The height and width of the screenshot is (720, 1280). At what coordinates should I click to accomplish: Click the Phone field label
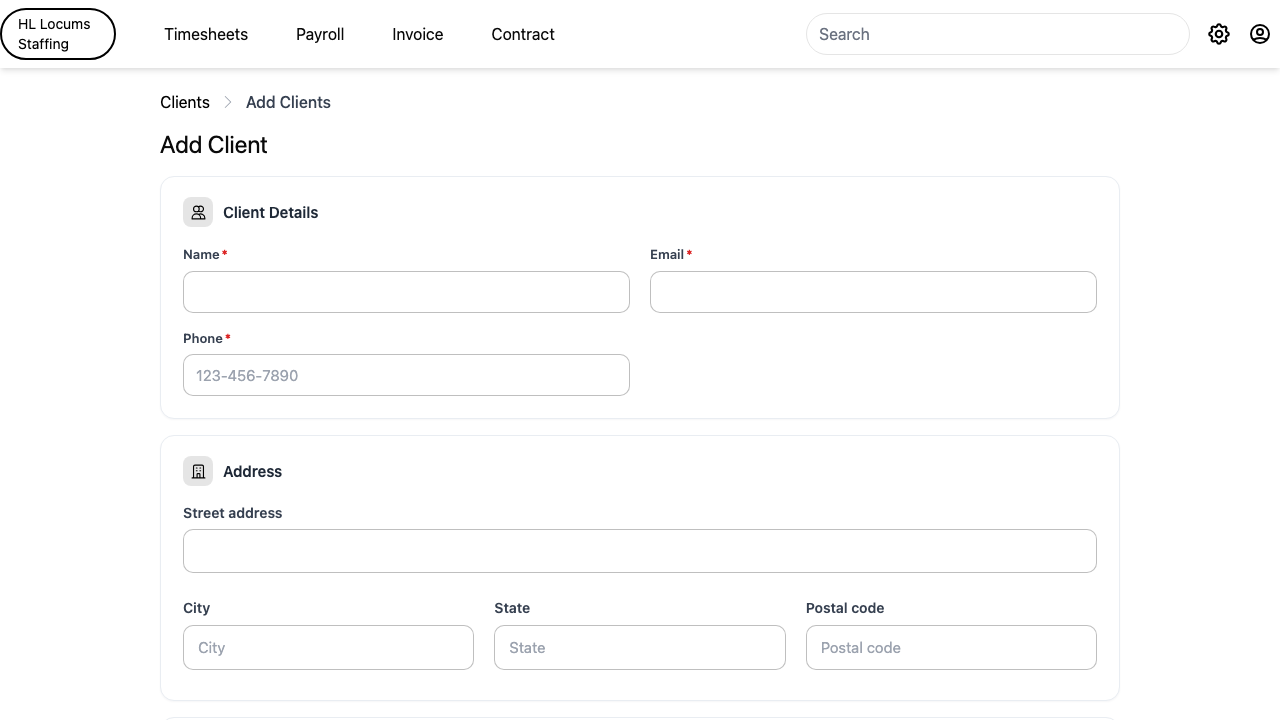(x=203, y=338)
